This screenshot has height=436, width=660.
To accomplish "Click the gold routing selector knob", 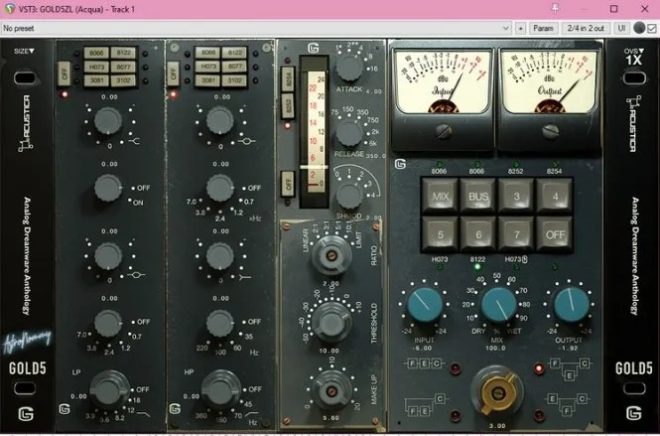I will [498, 391].
